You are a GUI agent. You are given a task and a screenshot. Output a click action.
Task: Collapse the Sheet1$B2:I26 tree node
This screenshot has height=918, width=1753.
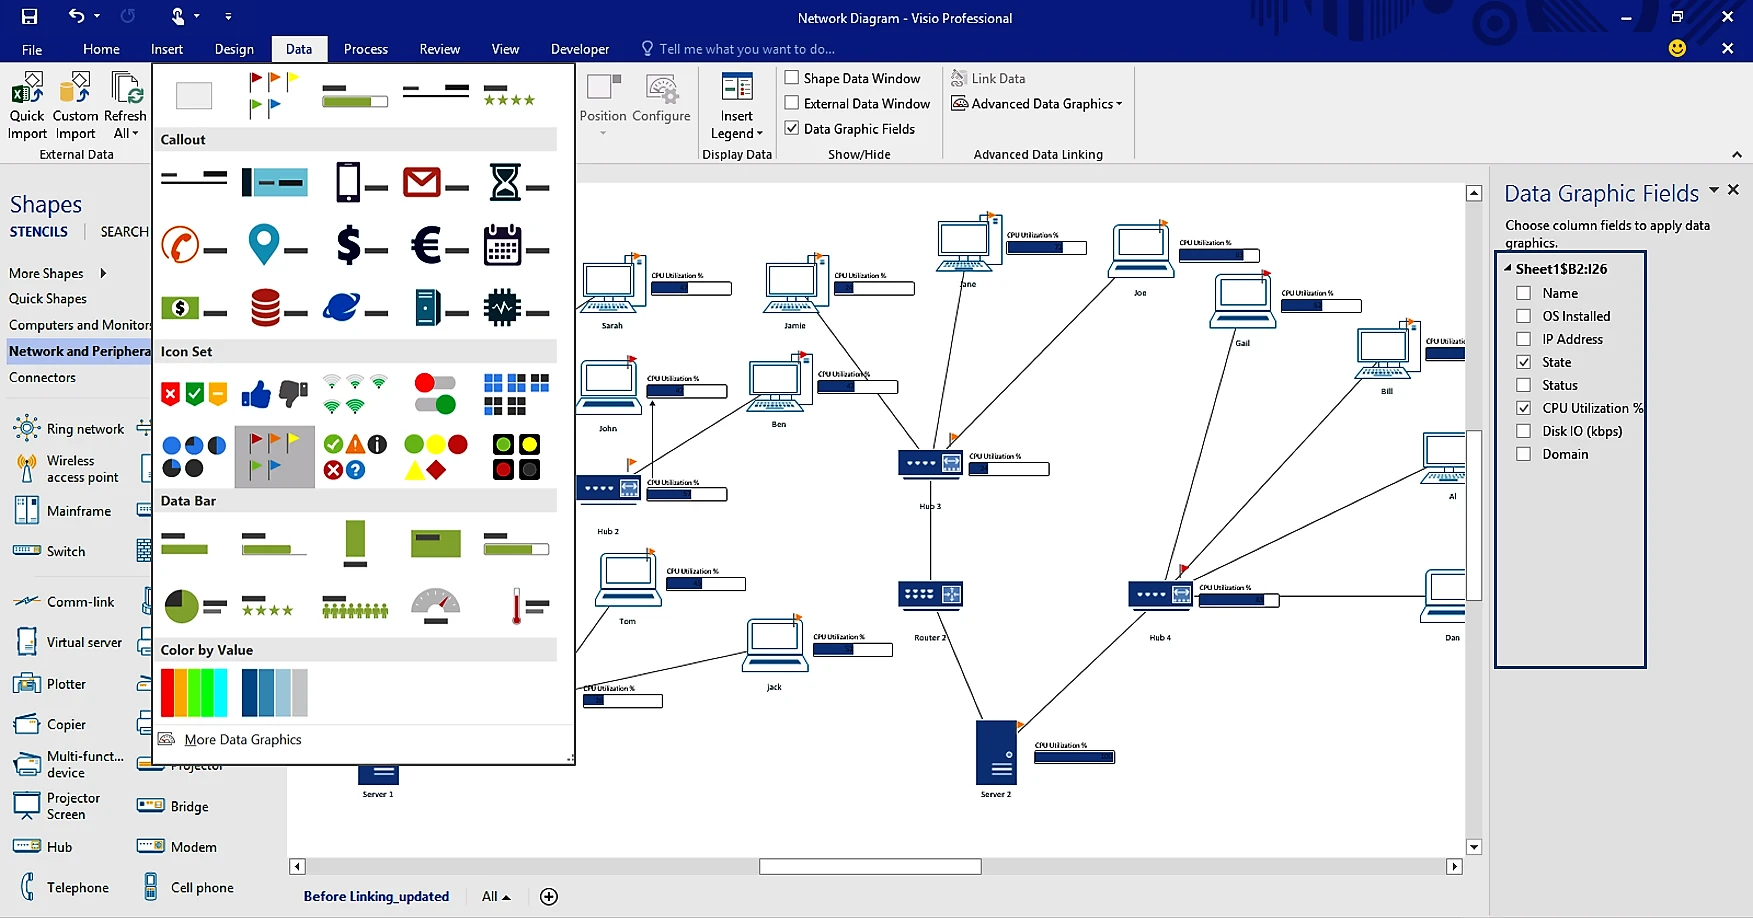point(1508,268)
